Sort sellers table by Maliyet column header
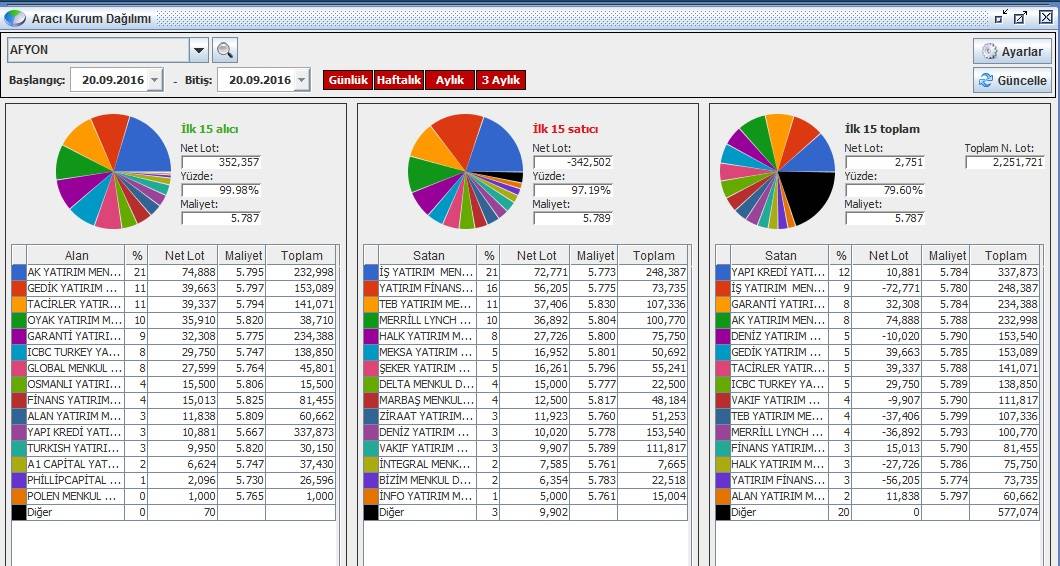 [x=595, y=256]
